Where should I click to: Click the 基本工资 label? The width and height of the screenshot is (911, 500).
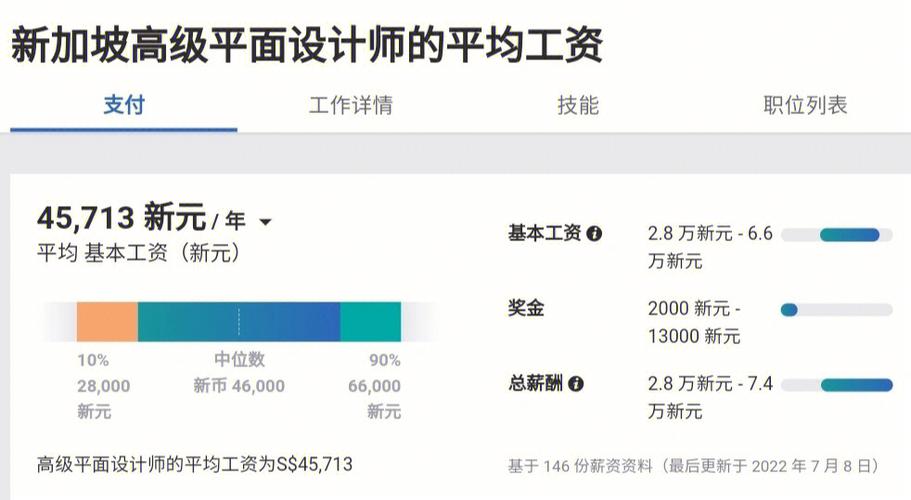544,233
